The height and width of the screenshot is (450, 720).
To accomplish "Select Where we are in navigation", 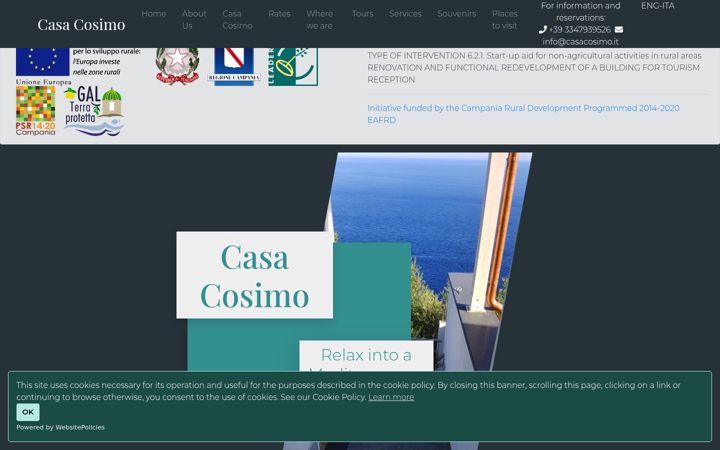I will point(320,20).
